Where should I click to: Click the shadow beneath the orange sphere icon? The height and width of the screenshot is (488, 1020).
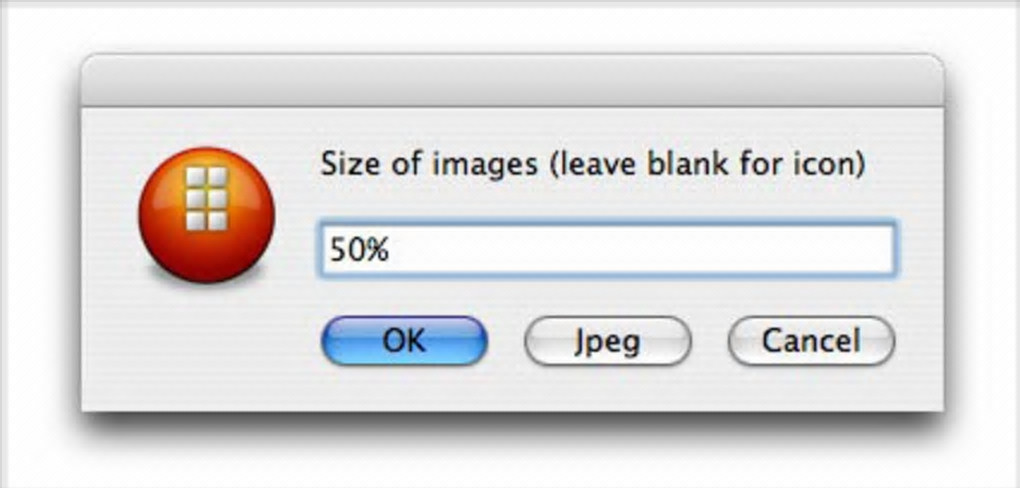coord(206,282)
